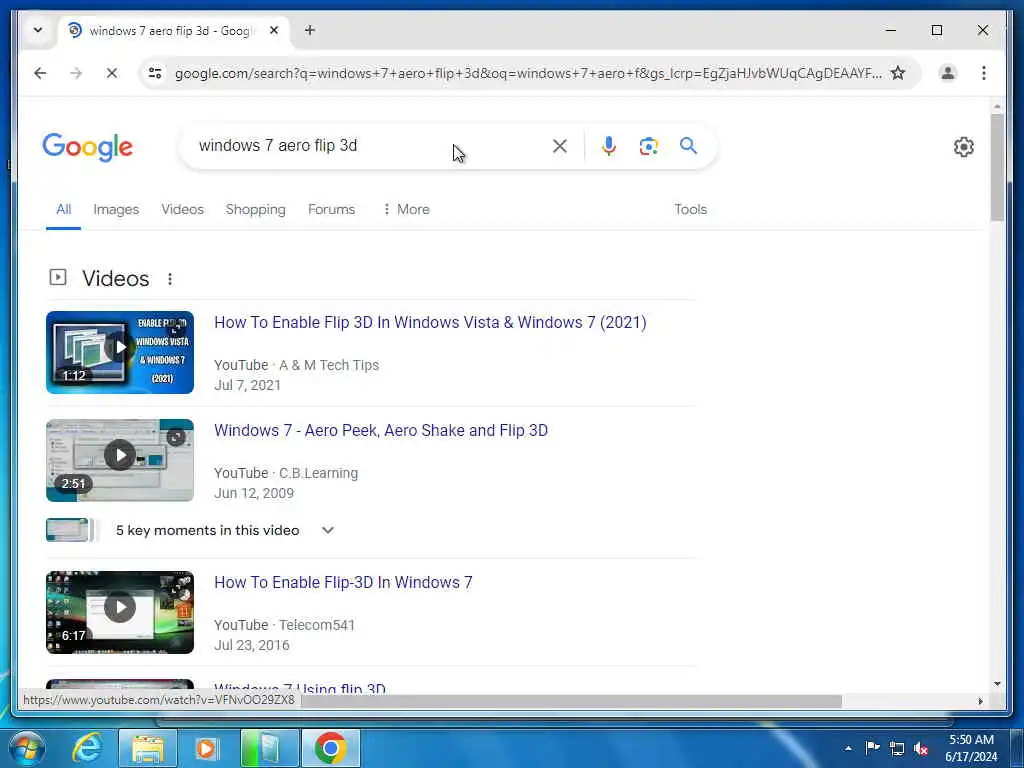The width and height of the screenshot is (1024, 768).
Task: Open the More filters menu
Action: (406, 210)
